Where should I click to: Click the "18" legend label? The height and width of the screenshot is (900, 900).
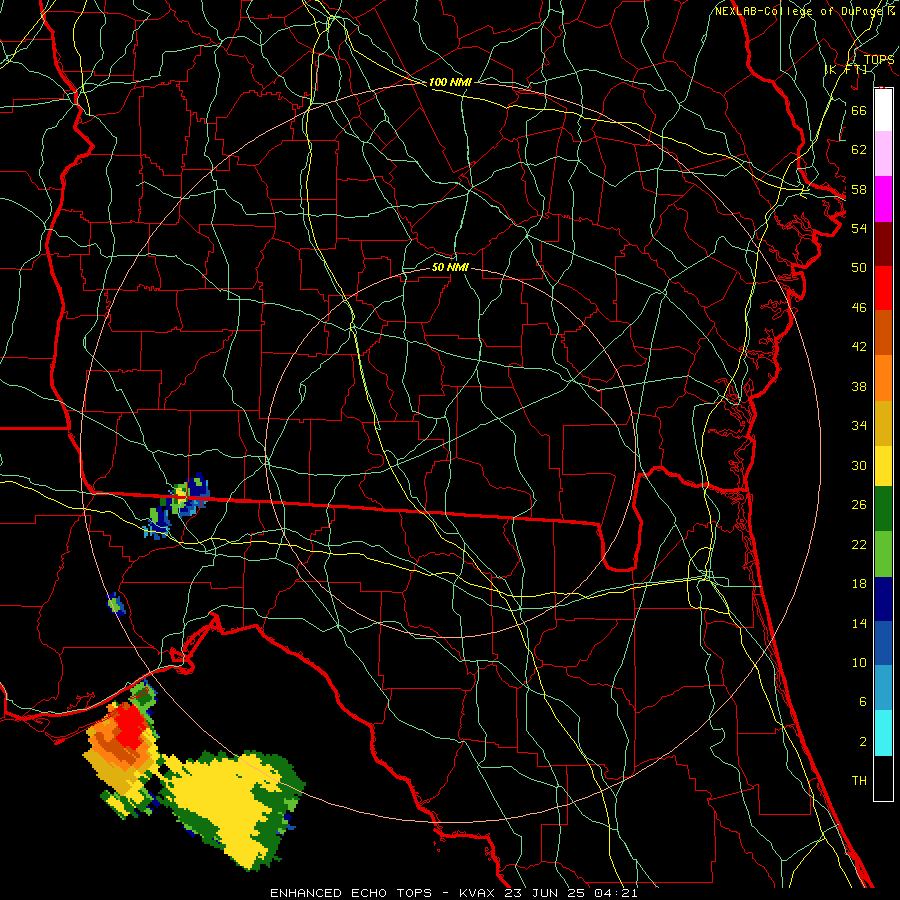tap(859, 584)
